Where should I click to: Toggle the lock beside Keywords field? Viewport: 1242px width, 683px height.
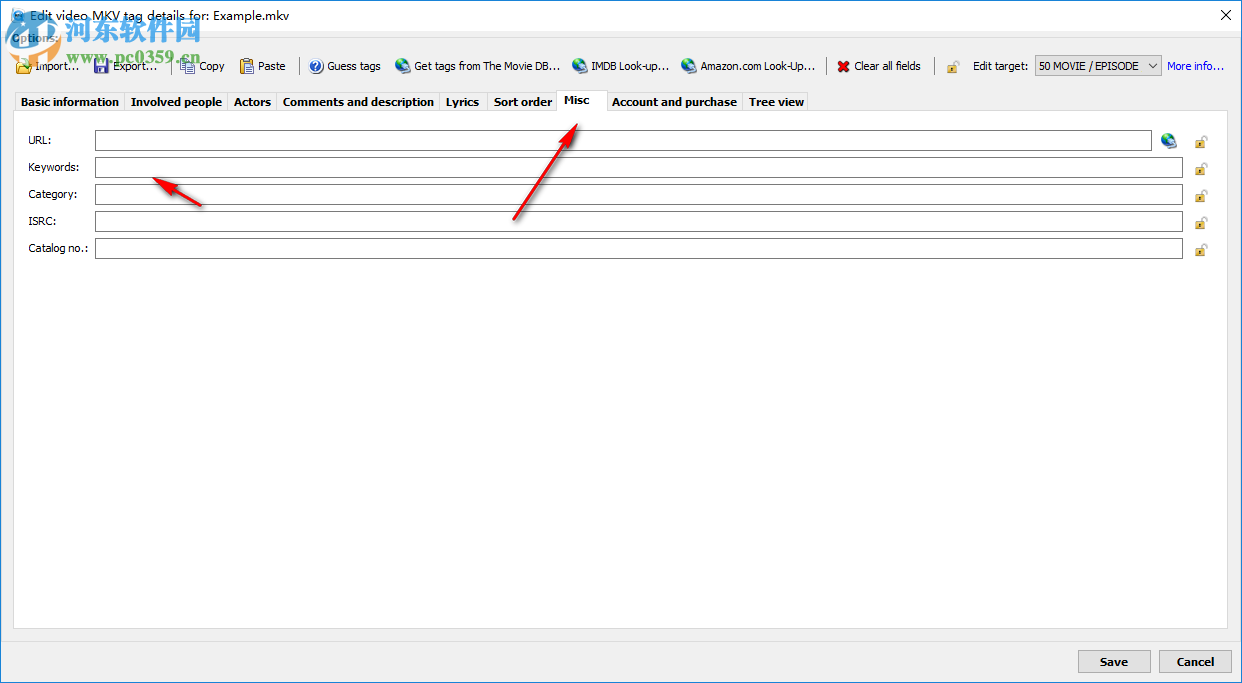pyautogui.click(x=1201, y=169)
